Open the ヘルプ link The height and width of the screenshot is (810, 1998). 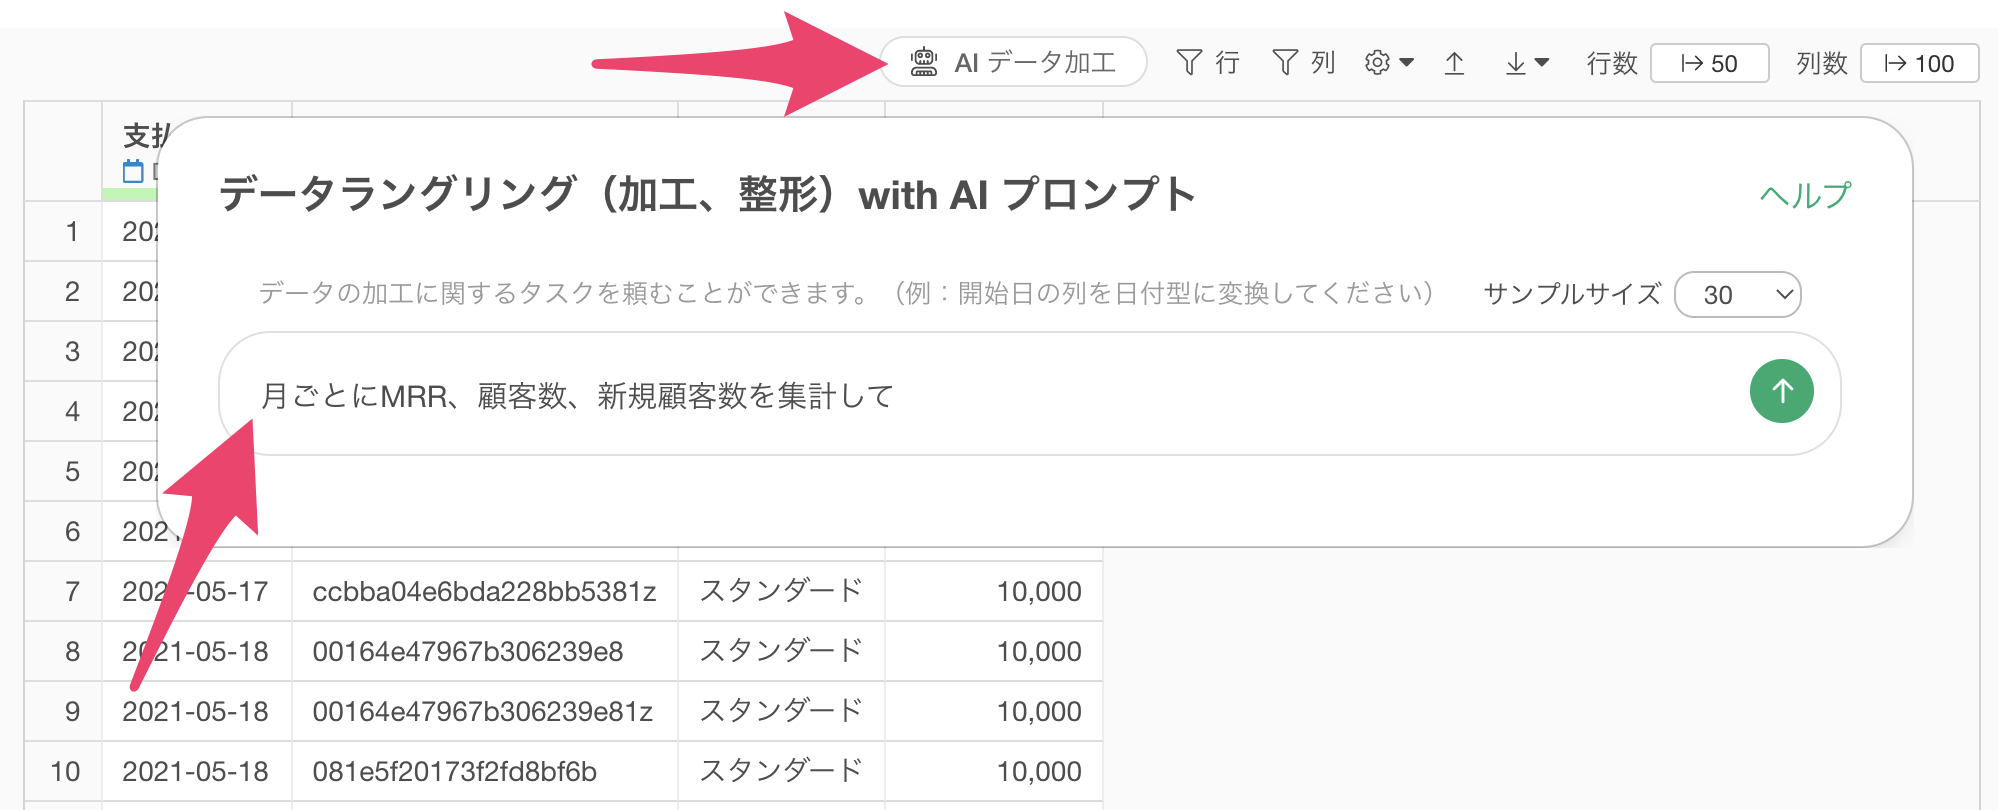point(1805,195)
